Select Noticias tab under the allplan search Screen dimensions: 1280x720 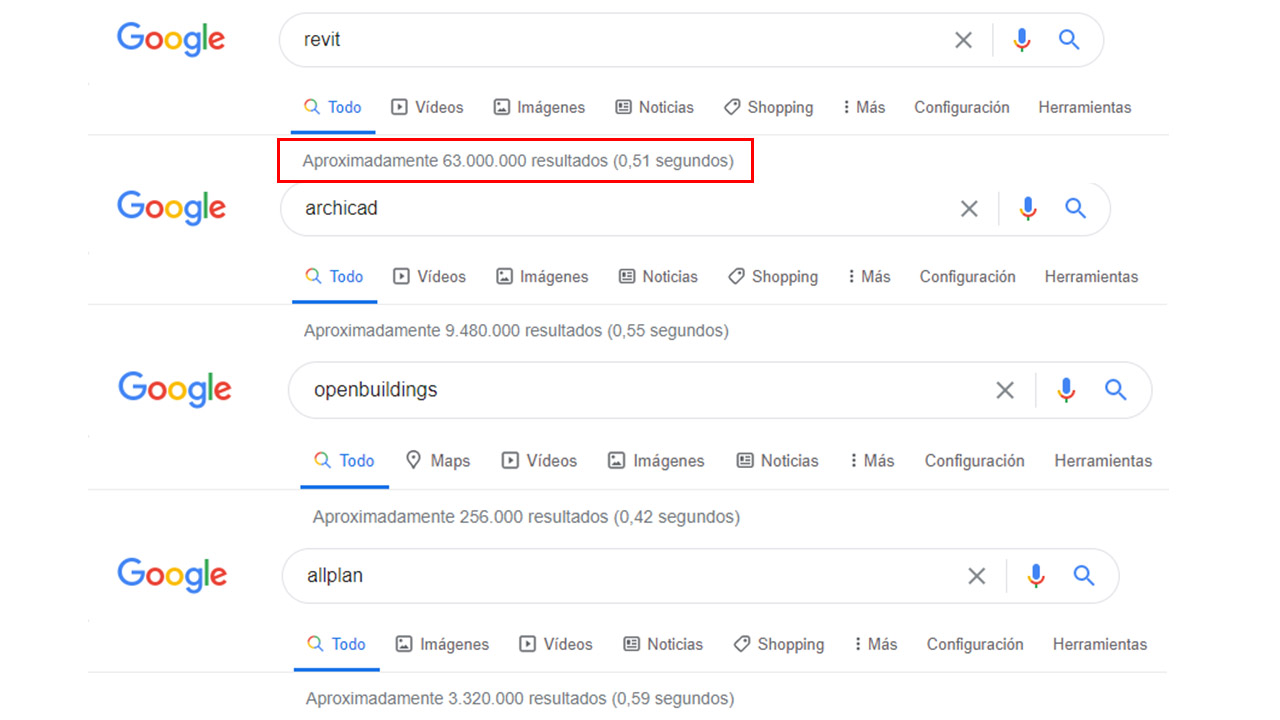click(662, 645)
